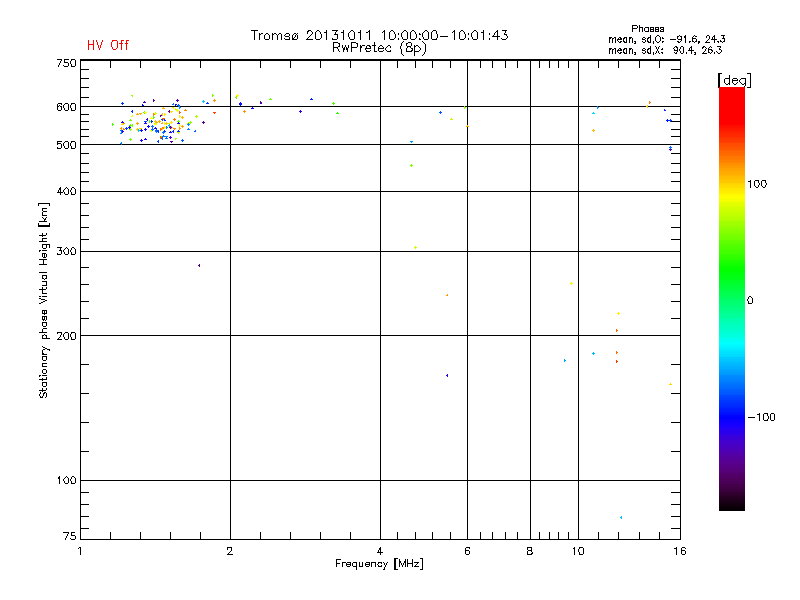Click the y-axis tick label '200'
The height and width of the screenshot is (600, 800).
pyautogui.click(x=66, y=336)
